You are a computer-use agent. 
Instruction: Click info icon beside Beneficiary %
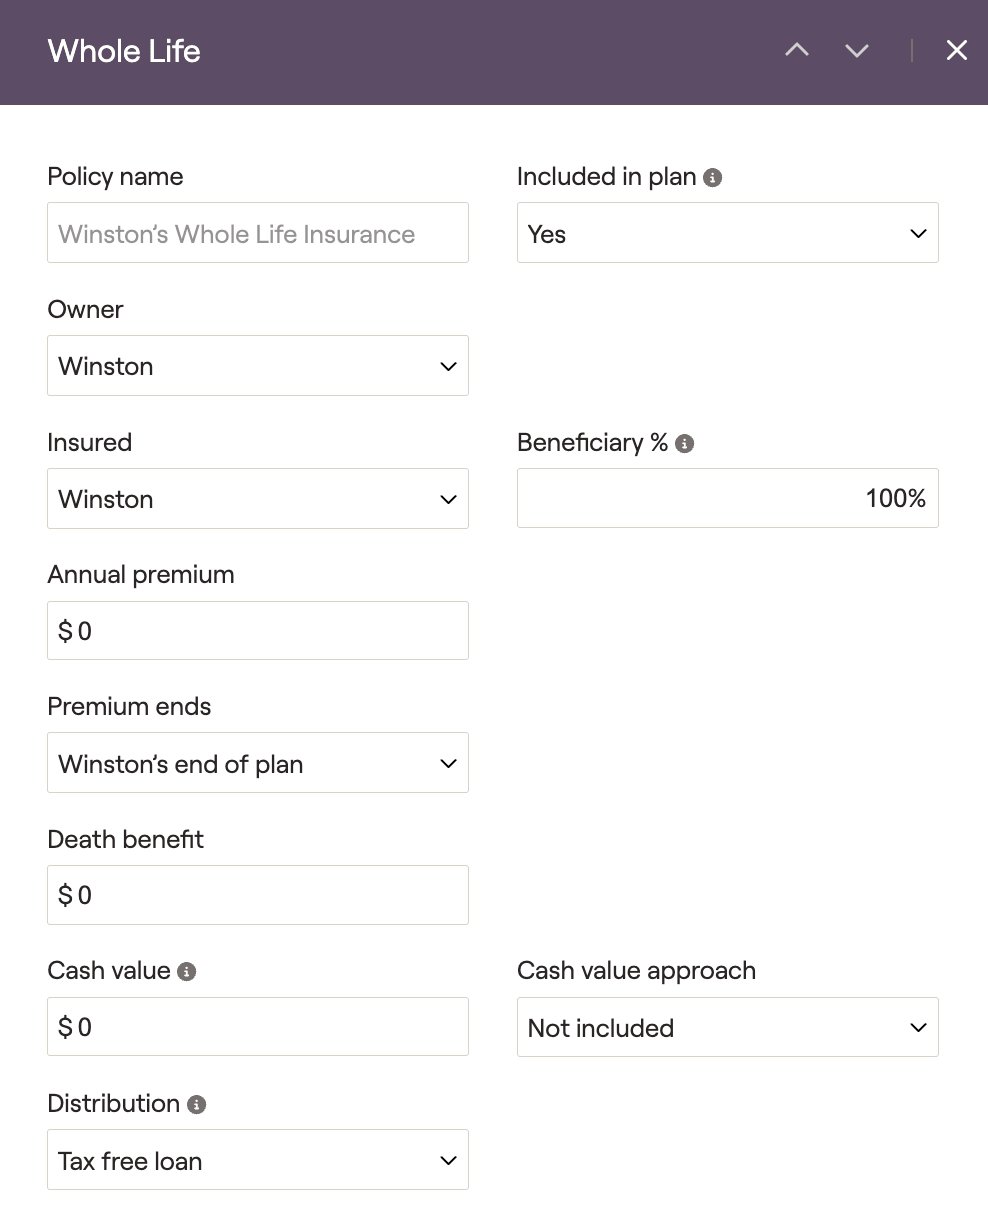(x=685, y=444)
